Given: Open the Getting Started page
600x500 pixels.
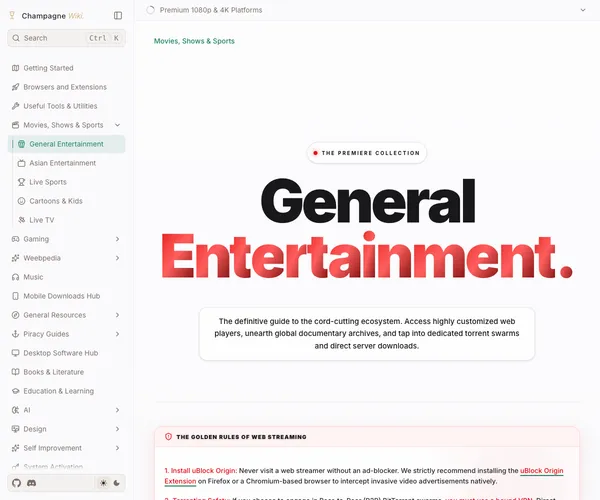Looking at the screenshot, I should click(x=48, y=68).
